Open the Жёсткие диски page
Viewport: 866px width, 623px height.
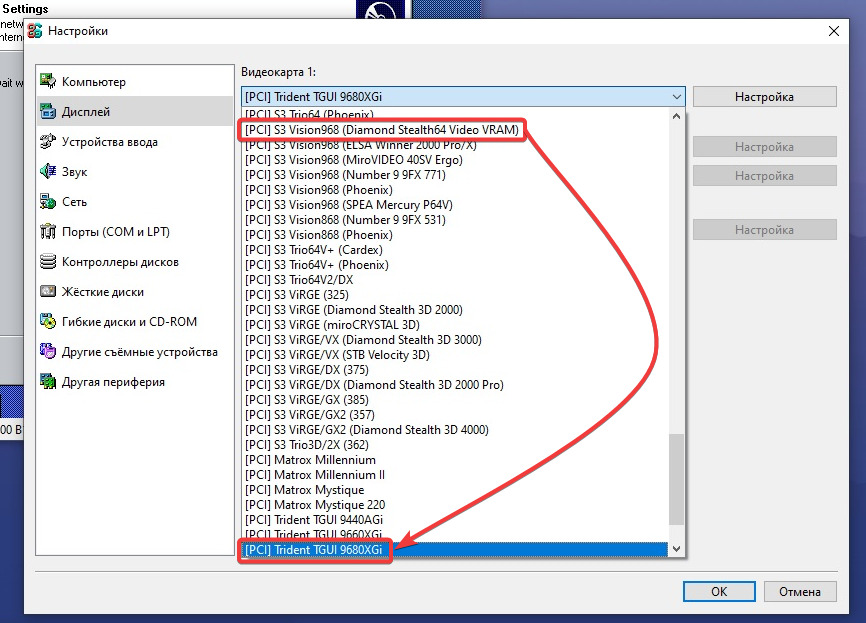coord(135,291)
